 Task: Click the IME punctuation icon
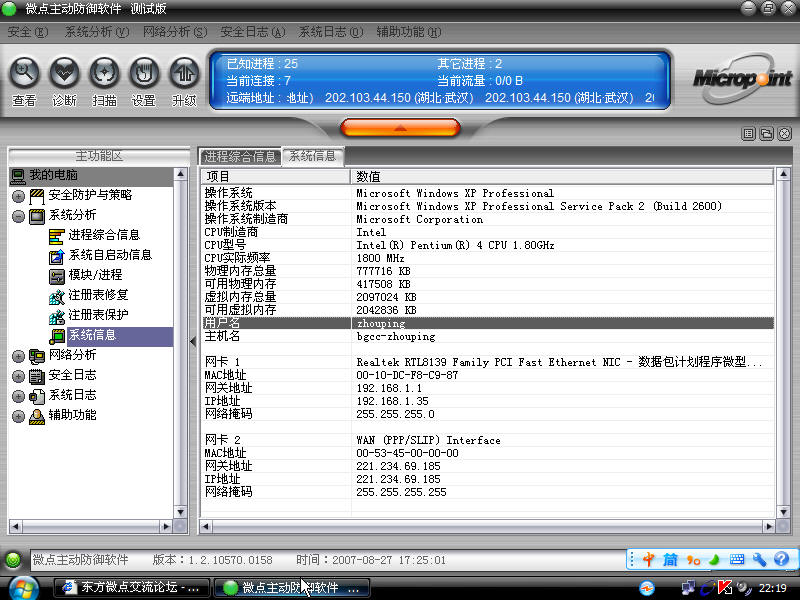point(693,560)
